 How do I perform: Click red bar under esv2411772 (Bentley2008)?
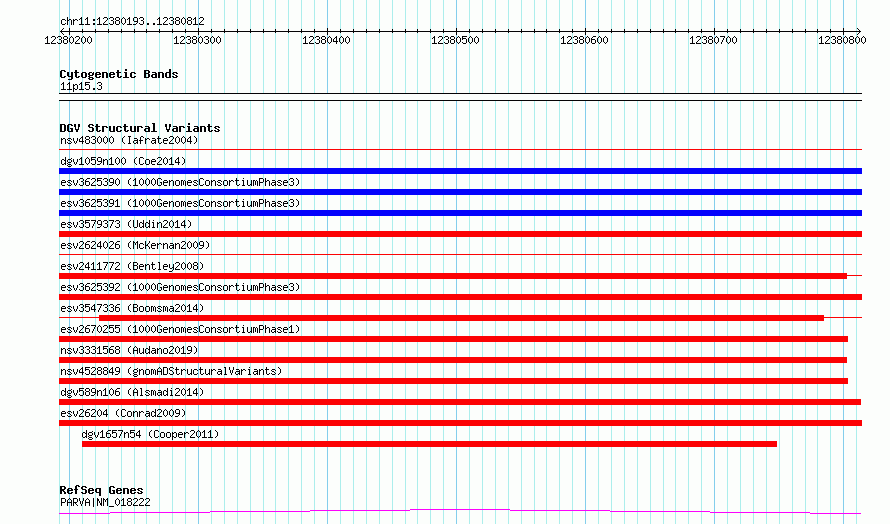tap(453, 276)
